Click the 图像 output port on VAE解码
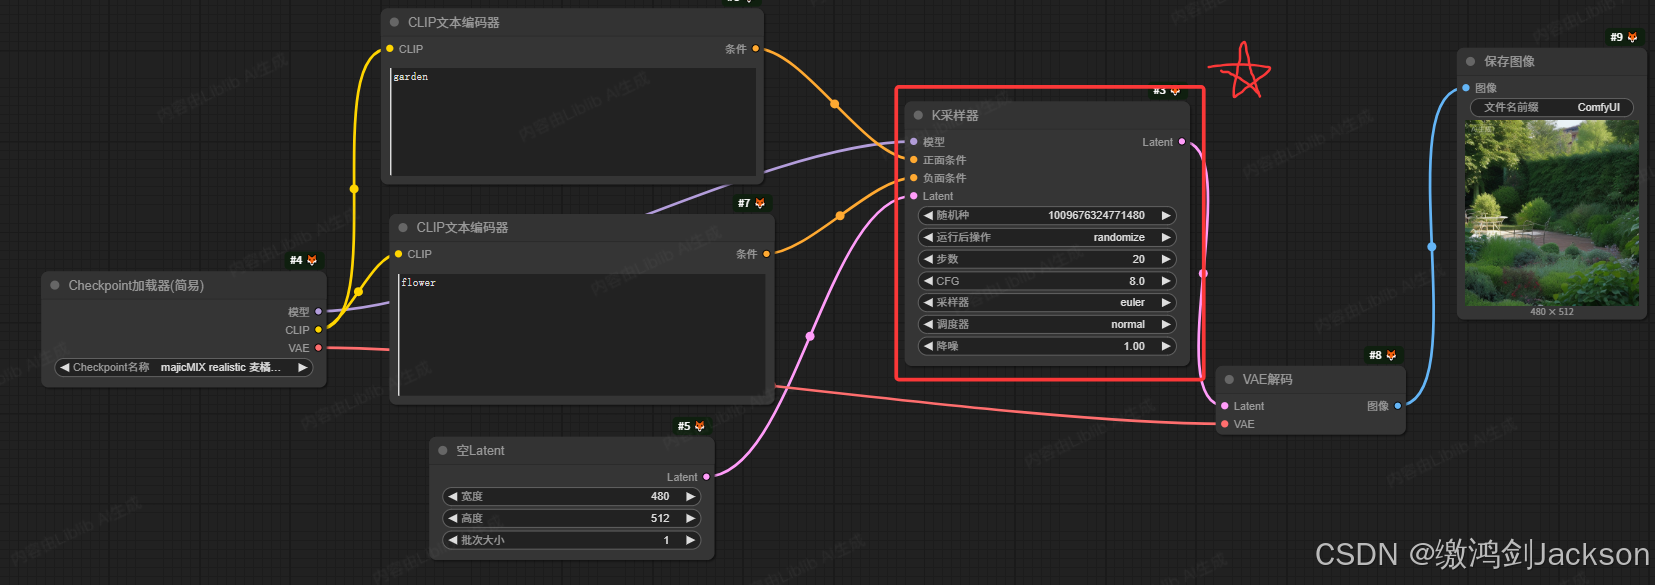Image resolution: width=1655 pixels, height=585 pixels. tap(1397, 405)
